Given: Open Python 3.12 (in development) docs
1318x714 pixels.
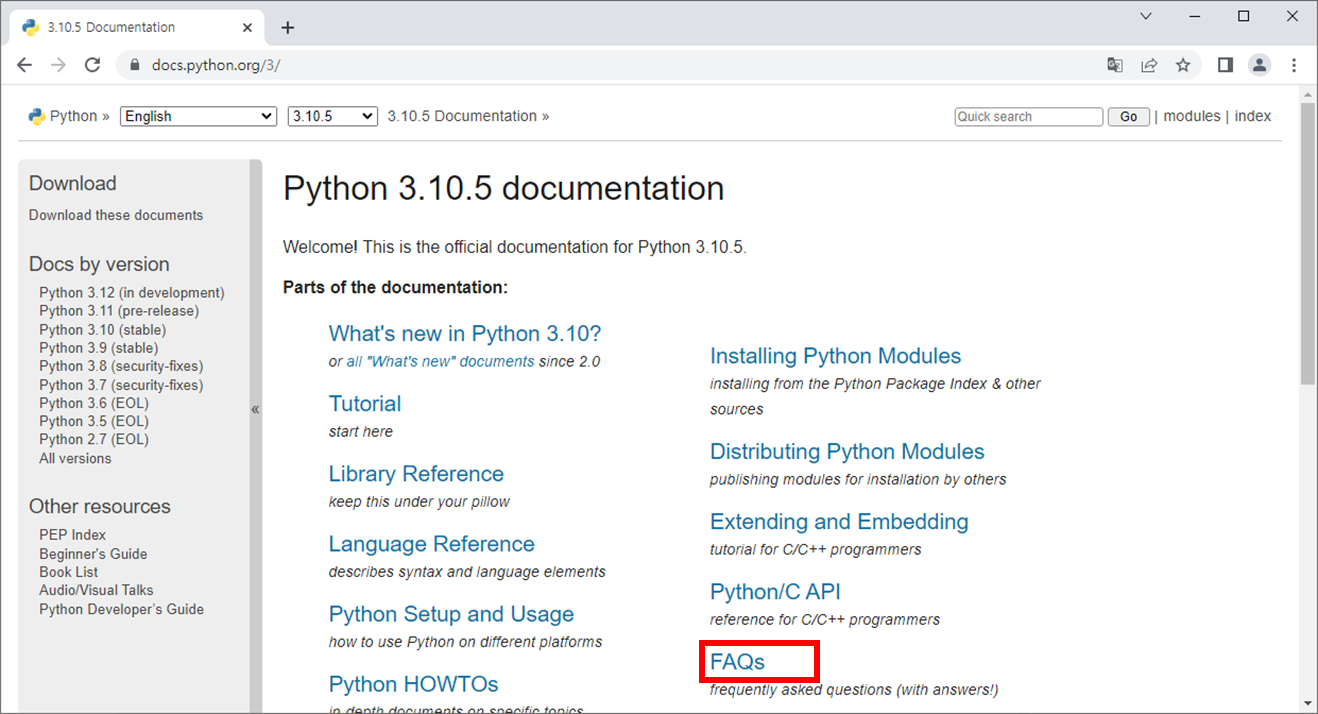Looking at the screenshot, I should [132, 293].
